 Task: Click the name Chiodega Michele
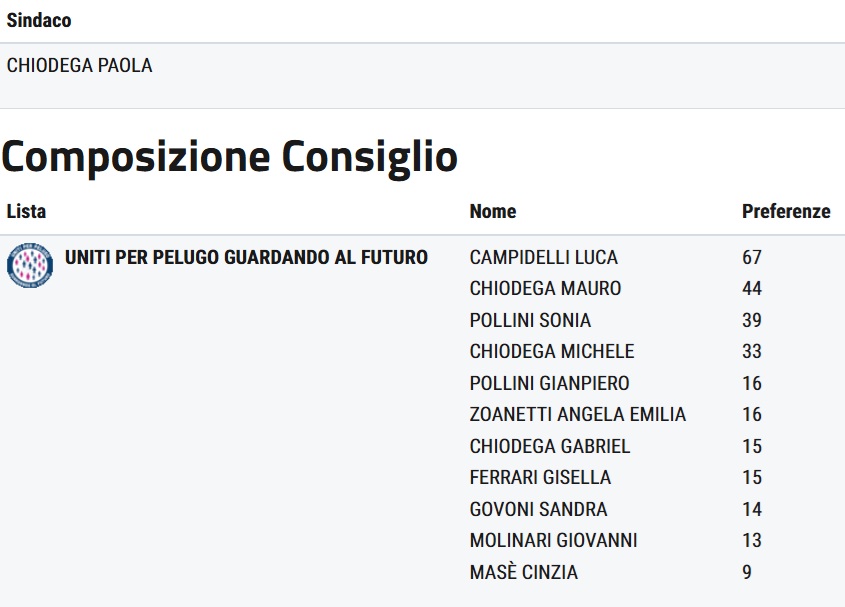point(552,351)
